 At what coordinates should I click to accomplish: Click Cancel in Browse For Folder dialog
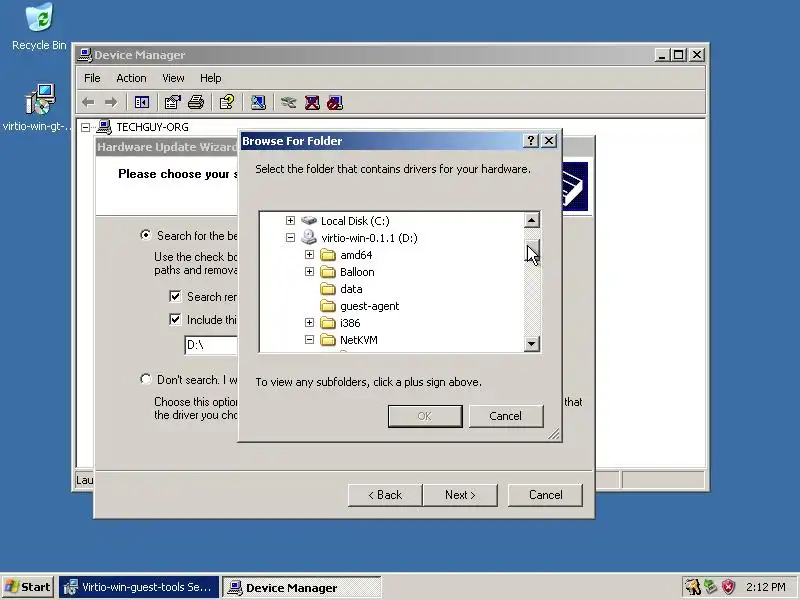pyautogui.click(x=506, y=416)
